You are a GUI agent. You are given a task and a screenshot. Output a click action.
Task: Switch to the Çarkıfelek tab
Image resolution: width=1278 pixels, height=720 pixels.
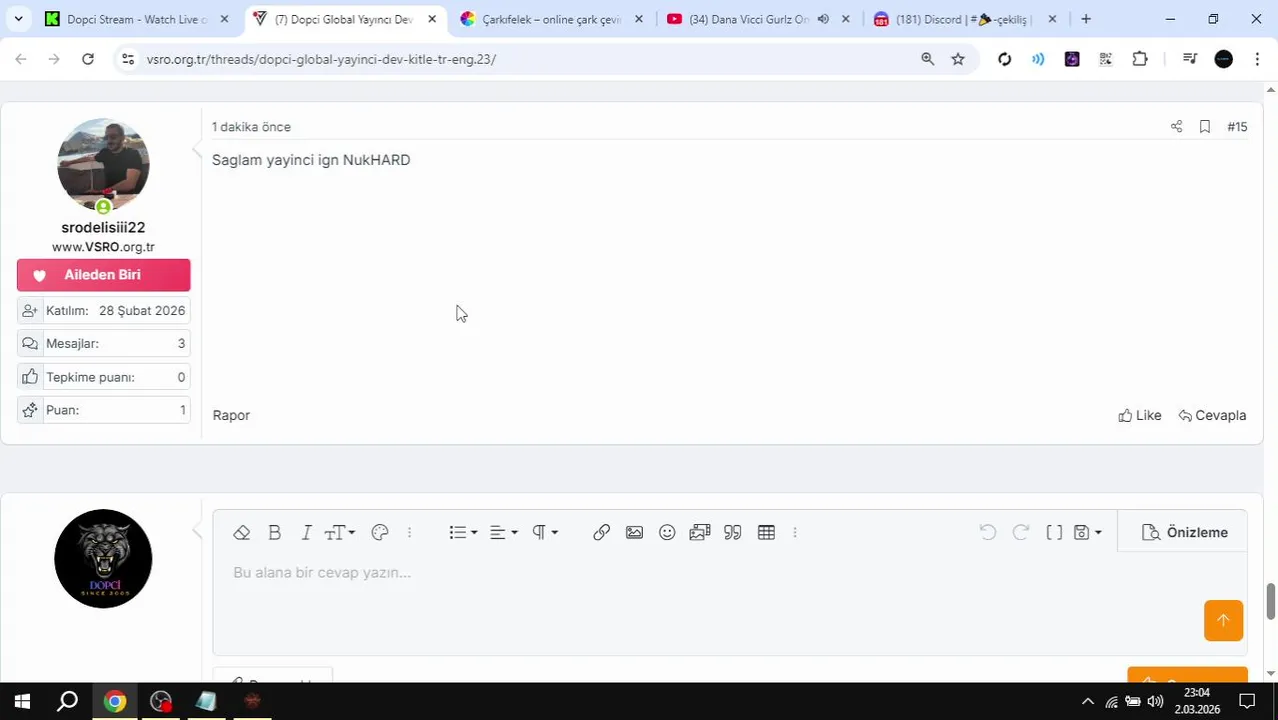click(551, 19)
